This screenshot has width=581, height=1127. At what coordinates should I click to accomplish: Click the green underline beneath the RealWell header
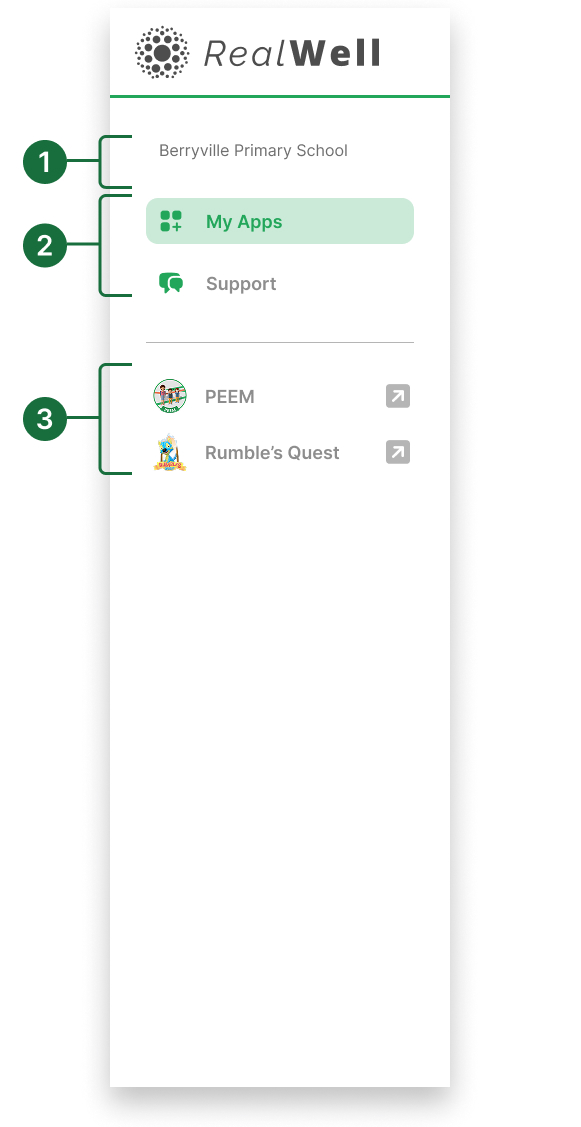tap(280, 96)
